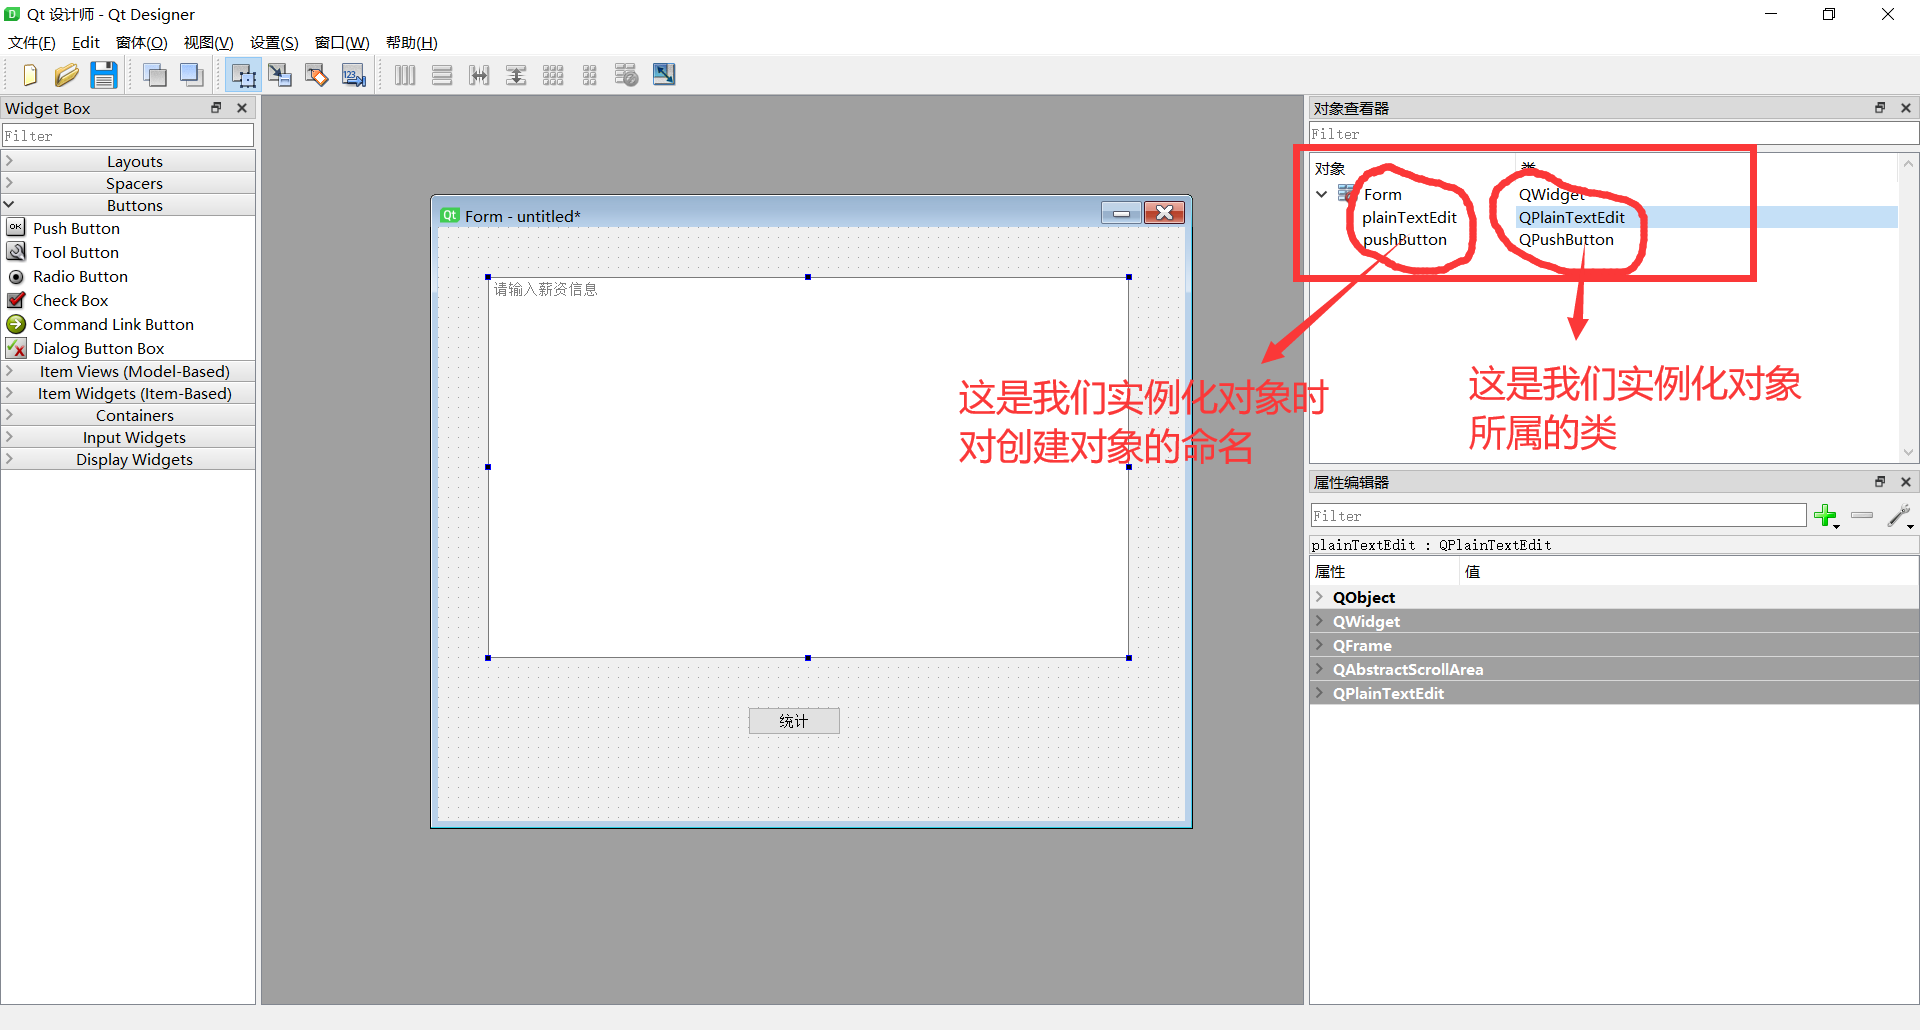Viewport: 1920px width, 1030px height.
Task: Switch to Edit Tab Order icon
Action: tap(354, 75)
